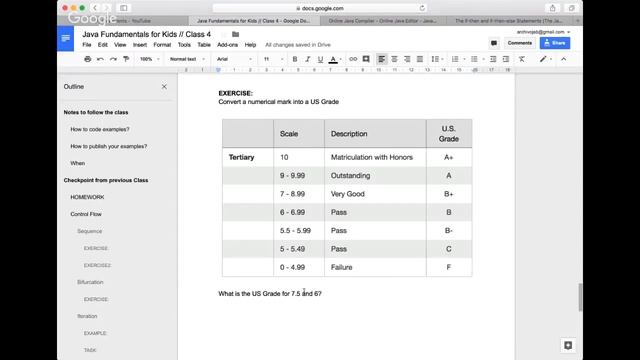
Task: Open the zoom 100% dropdown
Action: click(x=149, y=59)
